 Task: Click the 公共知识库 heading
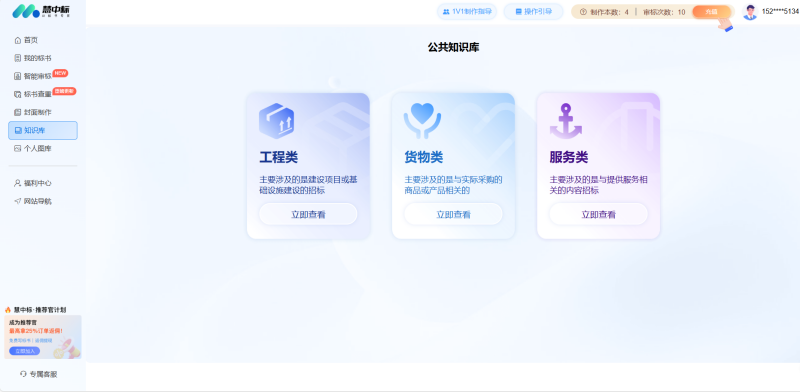[x=453, y=47]
